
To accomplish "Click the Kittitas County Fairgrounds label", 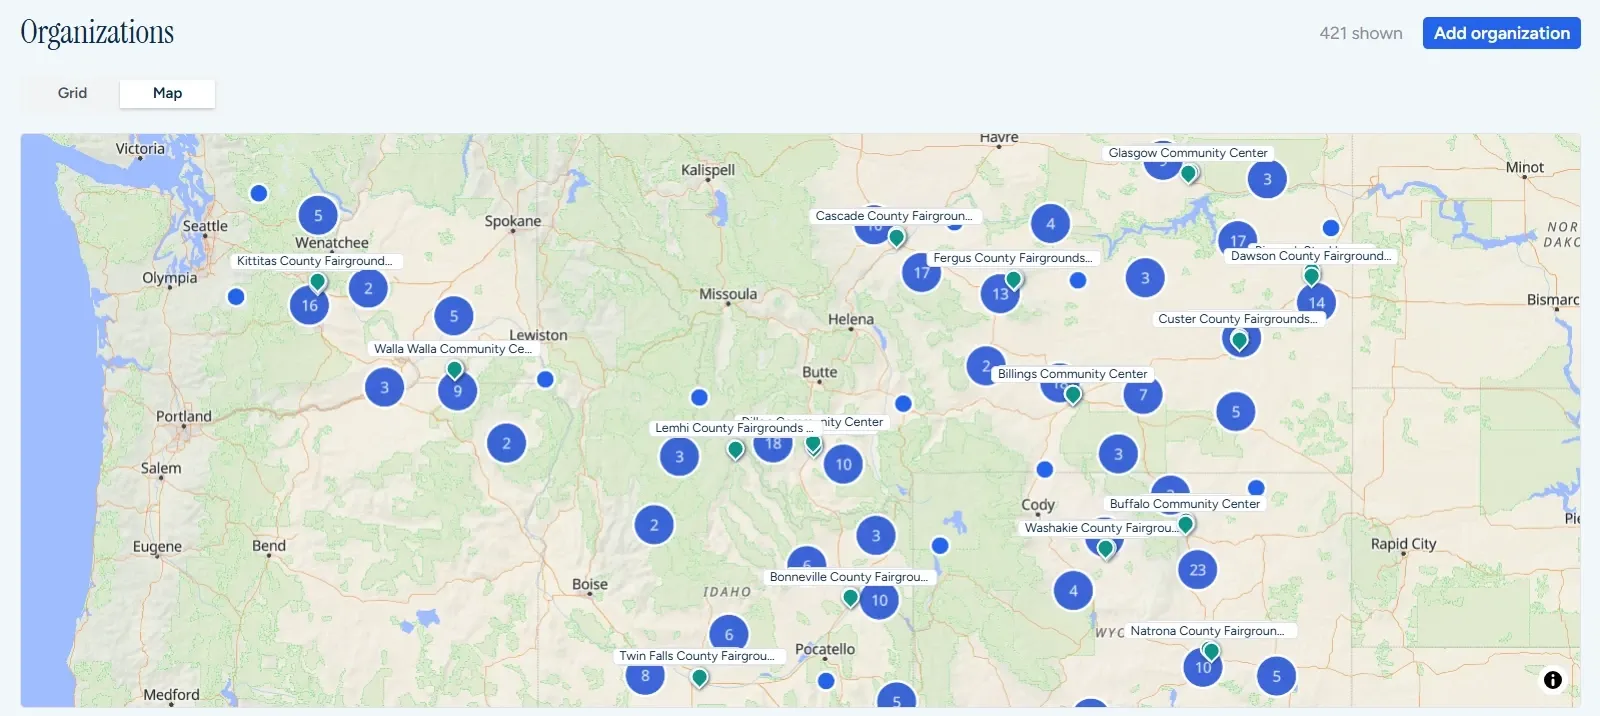I will click(314, 261).
